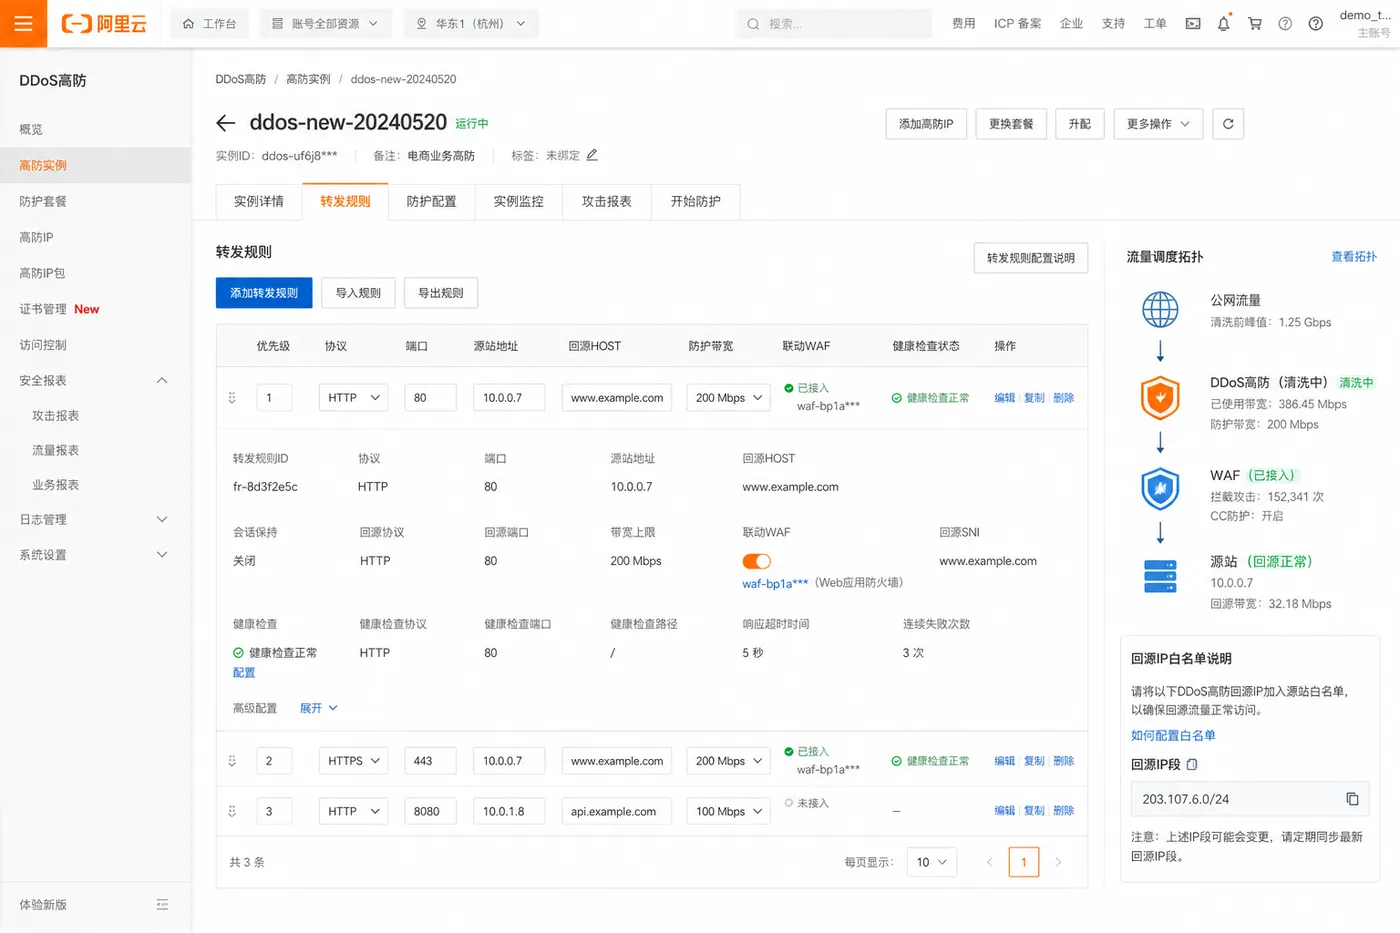Edit the tag with pencil icon
Viewport: 1400px width, 933px height.
click(x=592, y=155)
